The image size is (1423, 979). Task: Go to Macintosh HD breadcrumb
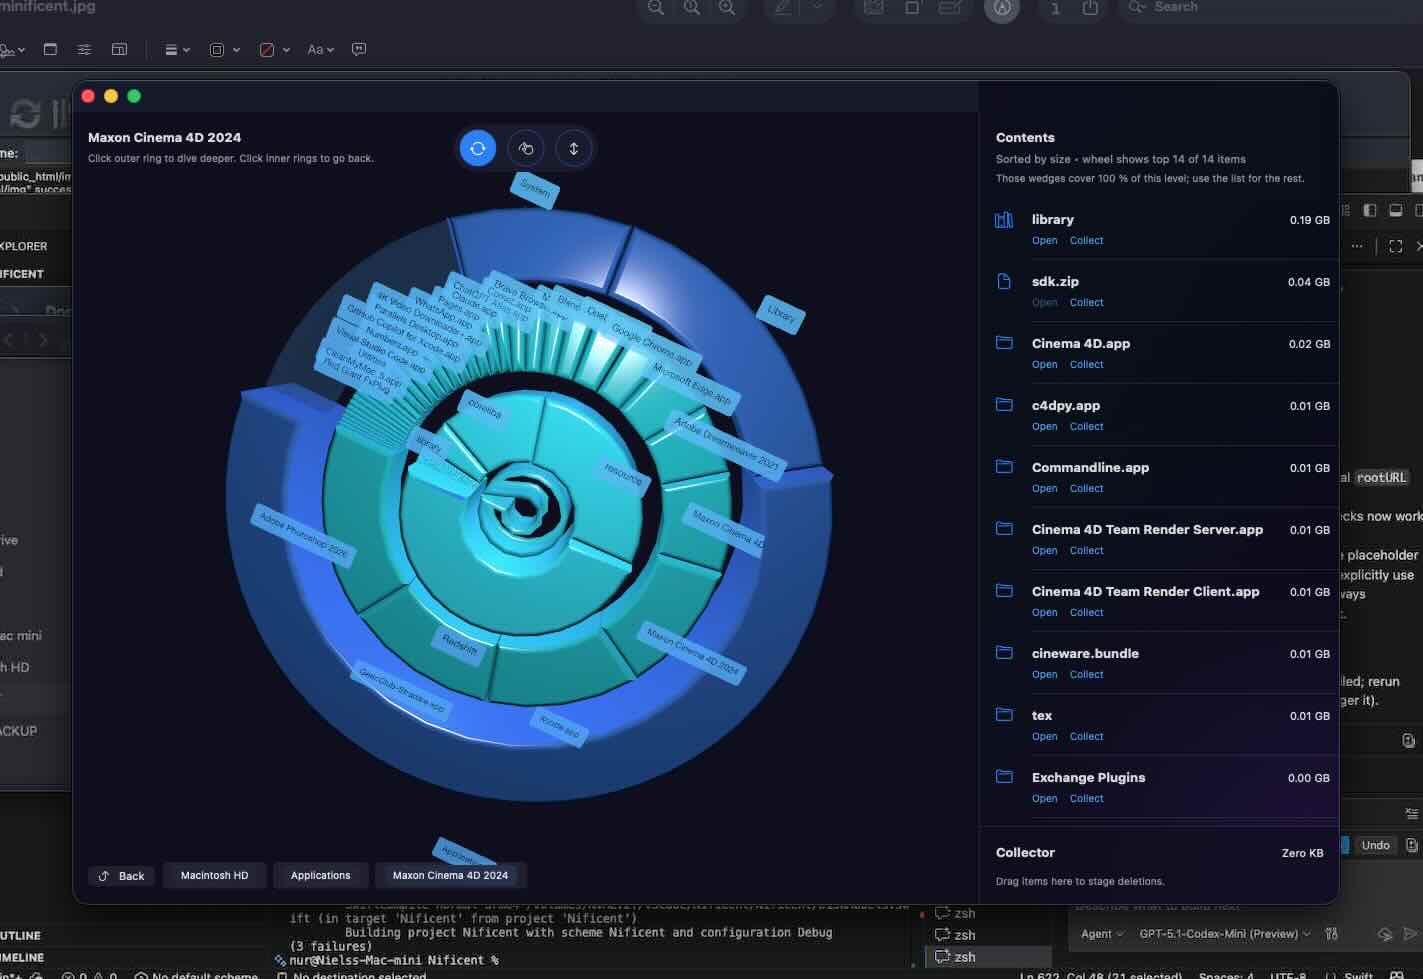[x=214, y=875]
